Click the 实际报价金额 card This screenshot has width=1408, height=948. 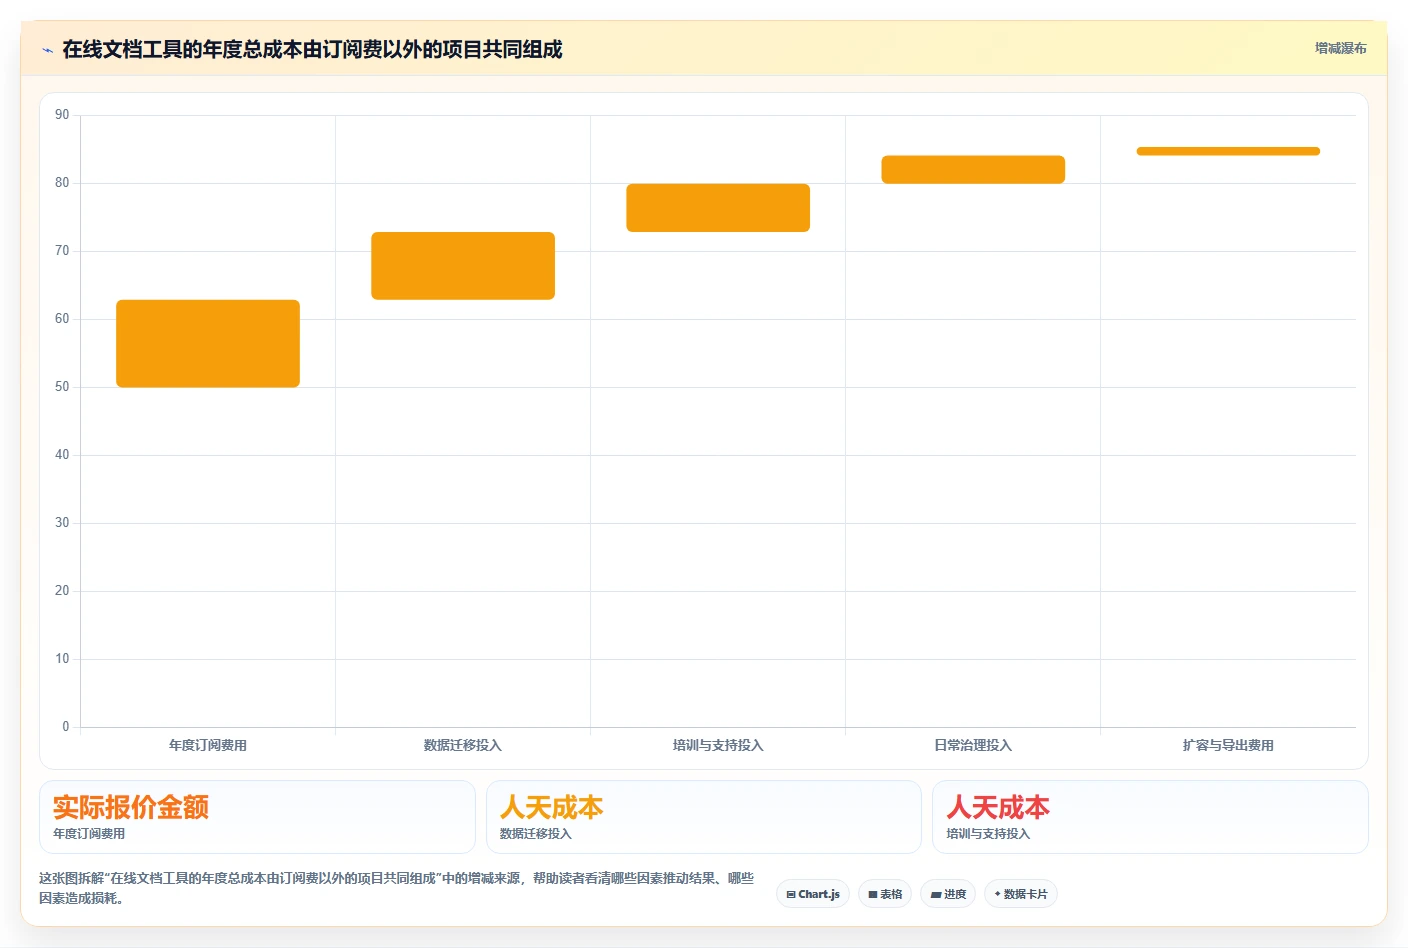[257, 817]
